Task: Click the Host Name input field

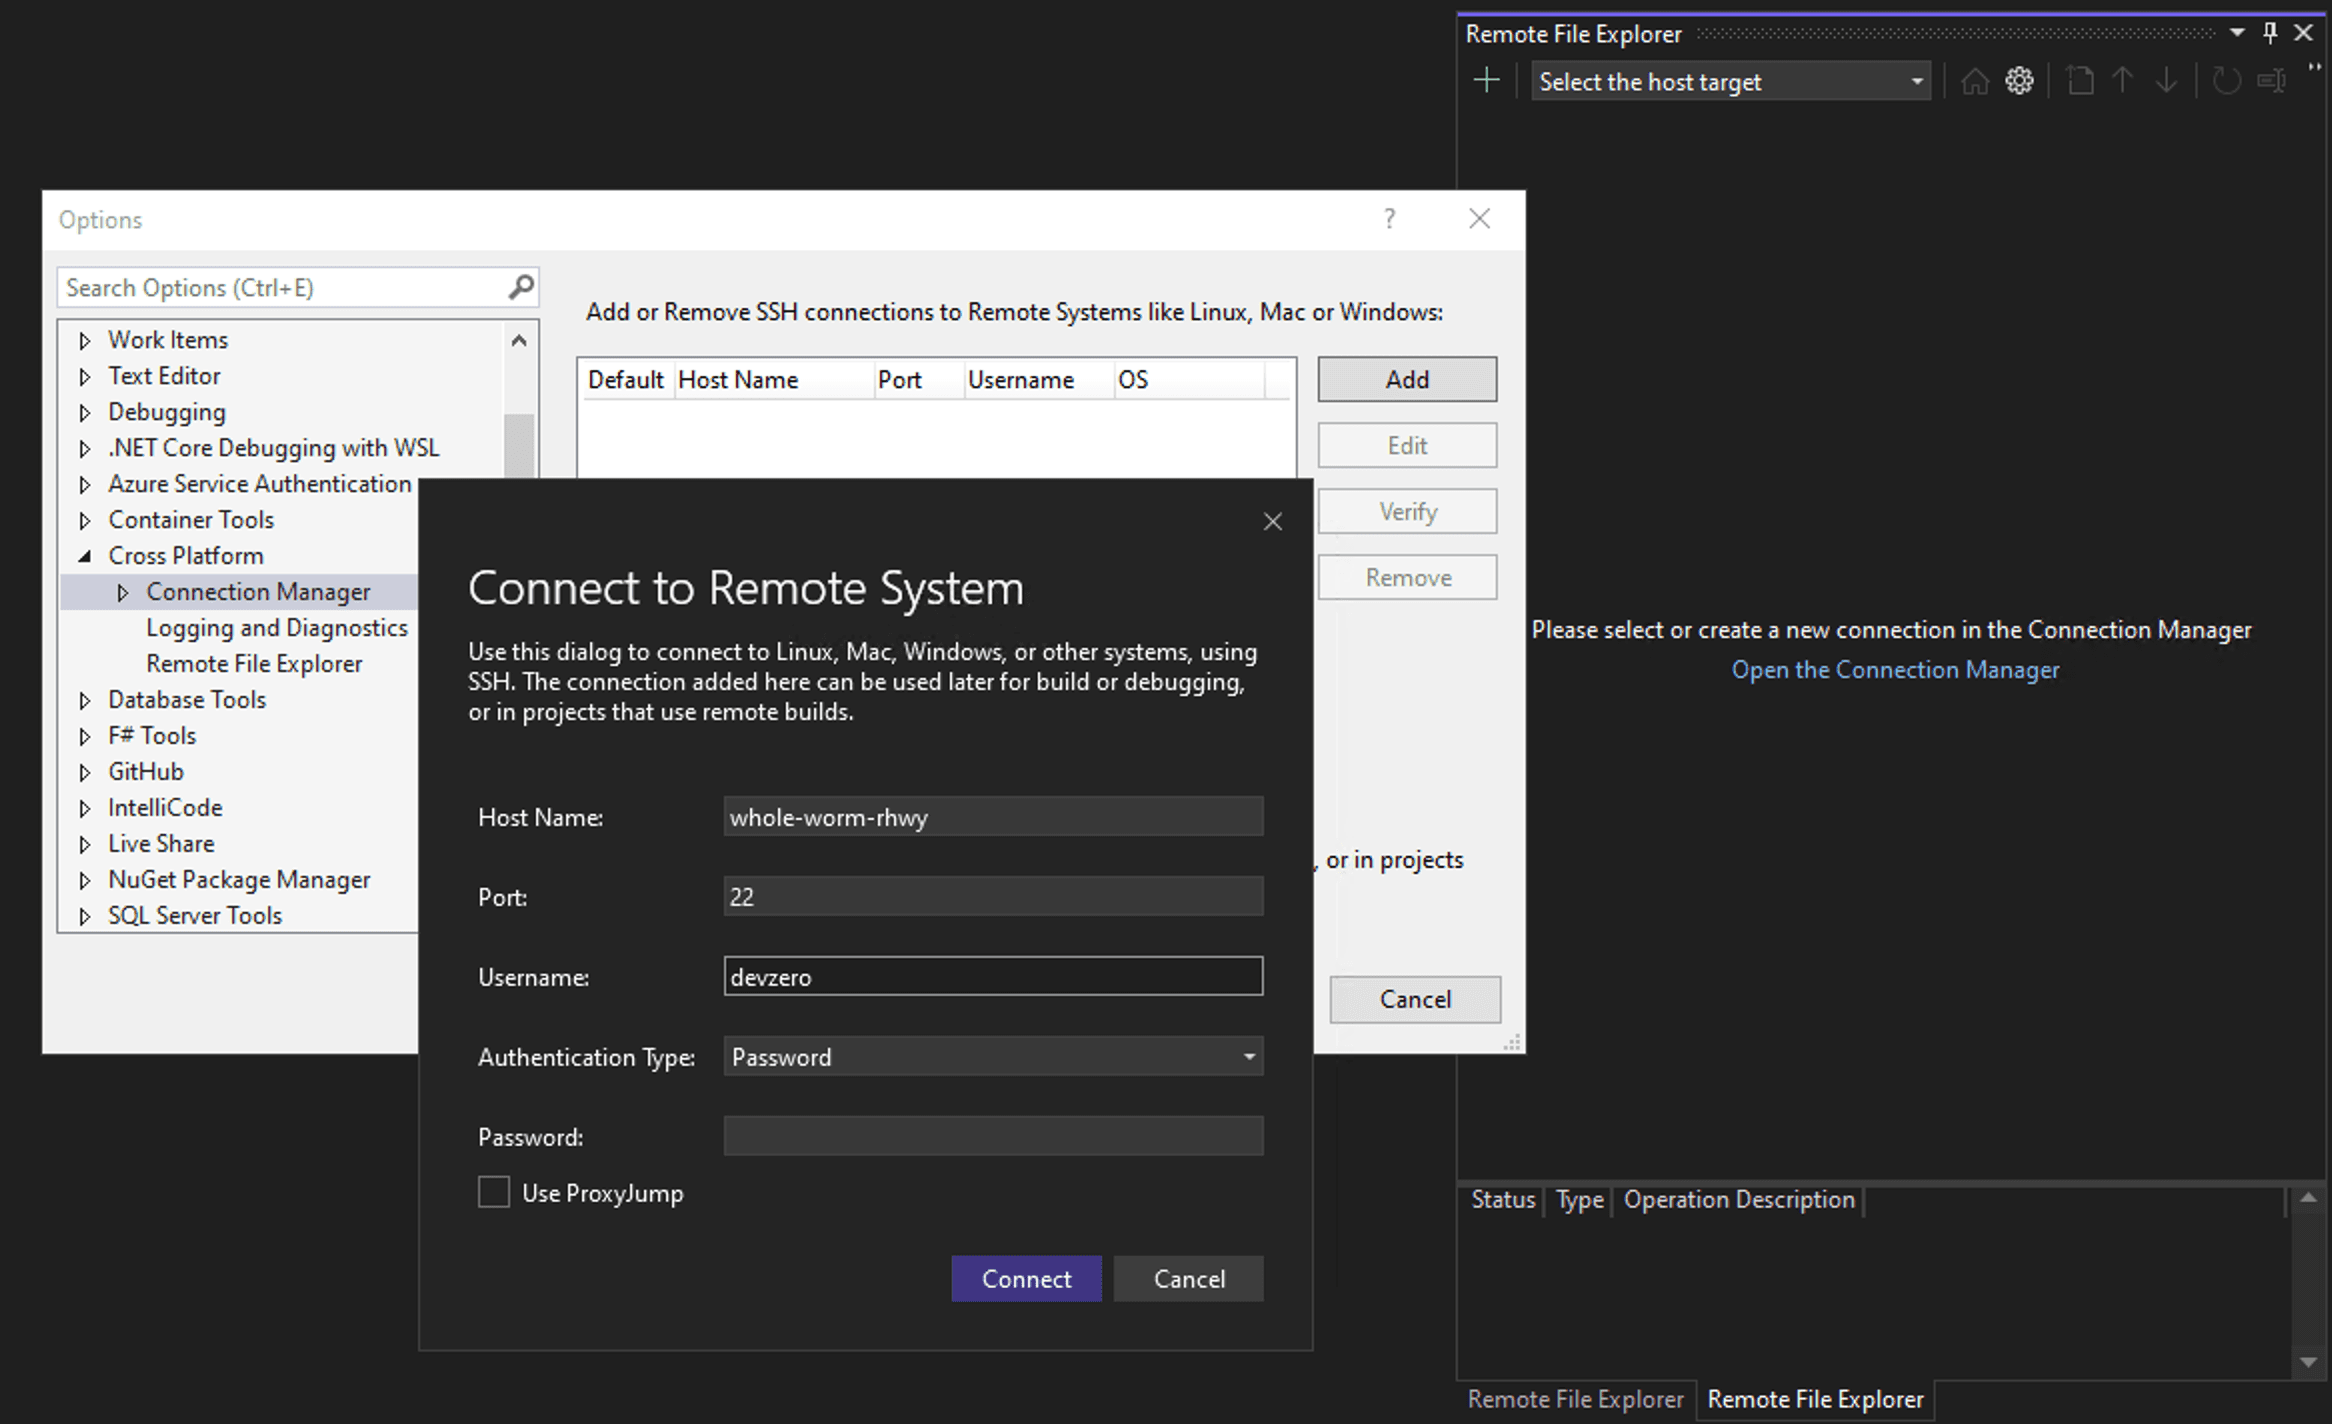Action: [x=991, y=816]
